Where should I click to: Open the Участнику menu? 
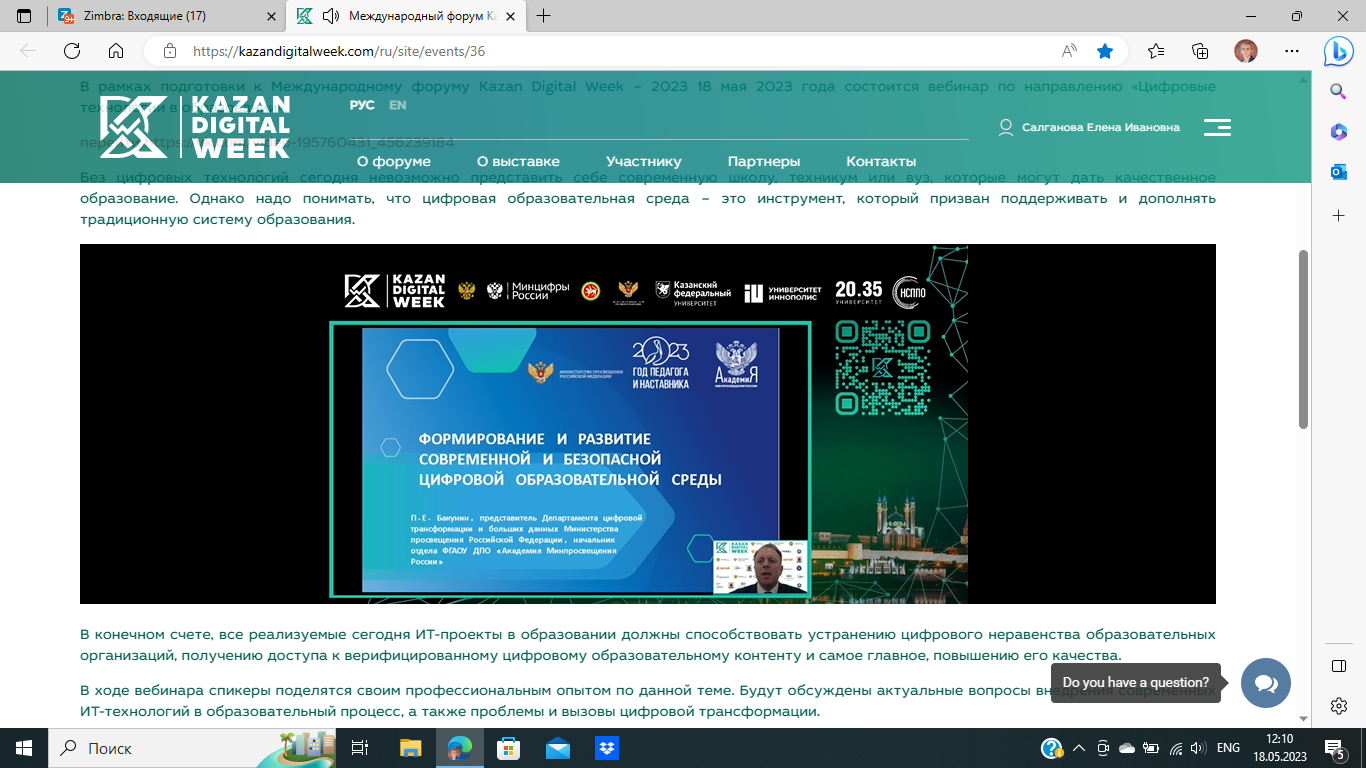point(644,161)
